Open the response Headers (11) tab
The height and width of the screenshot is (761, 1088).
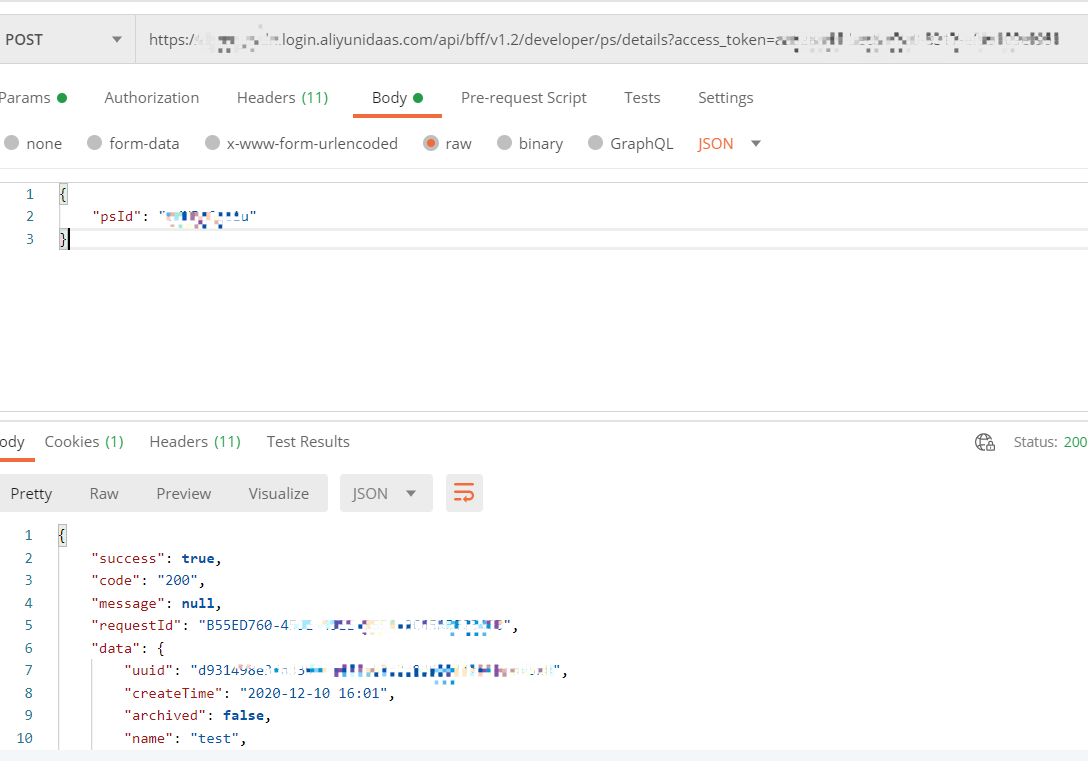(x=195, y=442)
